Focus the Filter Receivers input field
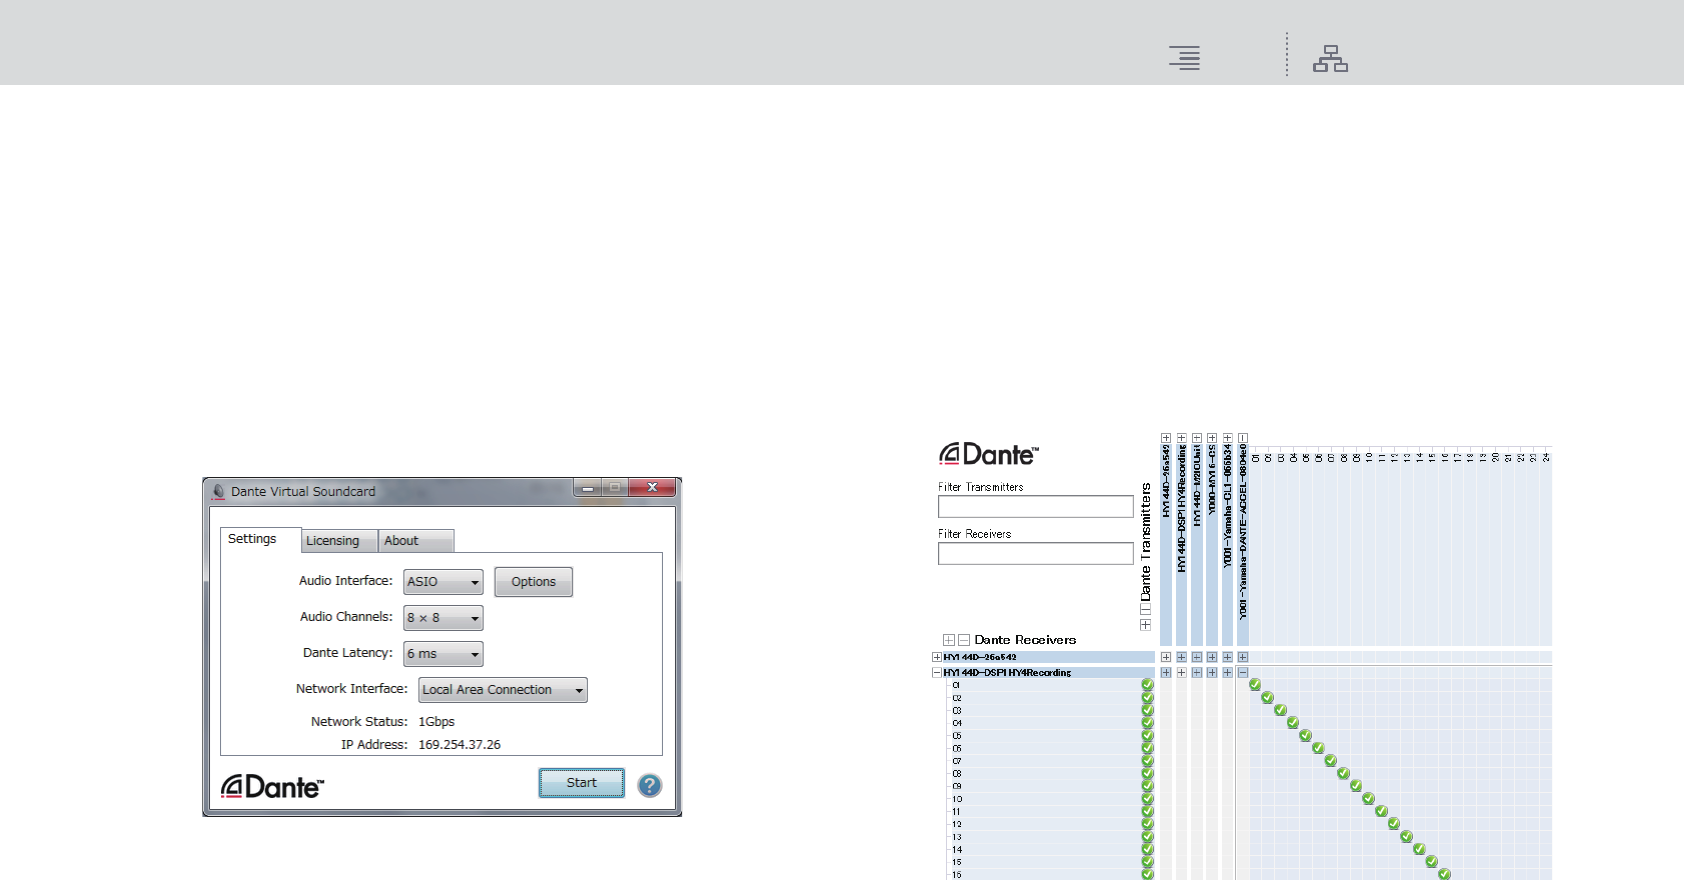1684x880 pixels. [1036, 554]
